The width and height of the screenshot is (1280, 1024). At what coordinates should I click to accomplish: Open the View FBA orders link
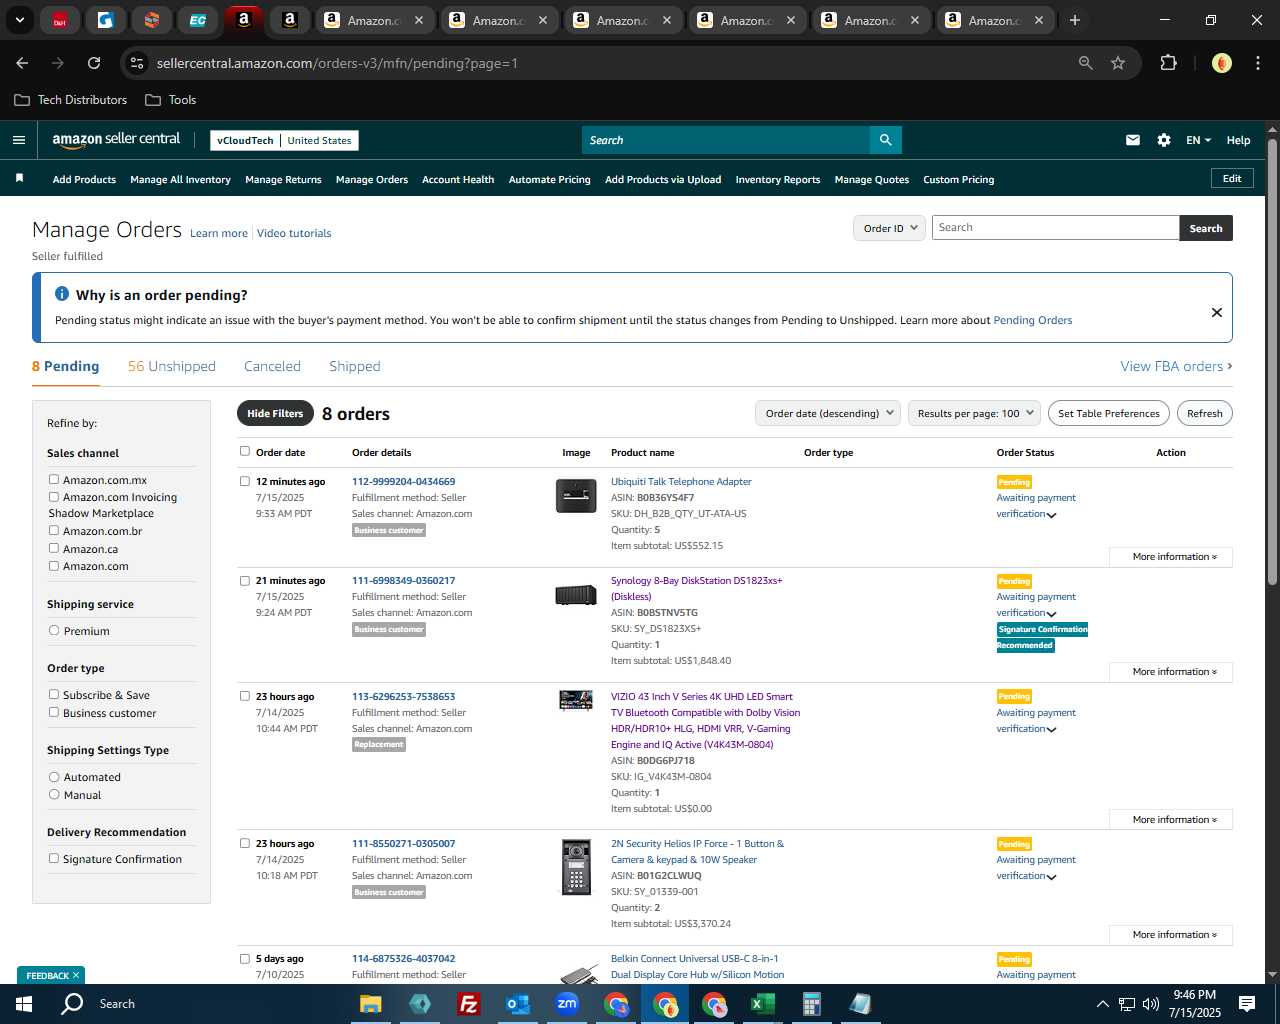(1176, 366)
